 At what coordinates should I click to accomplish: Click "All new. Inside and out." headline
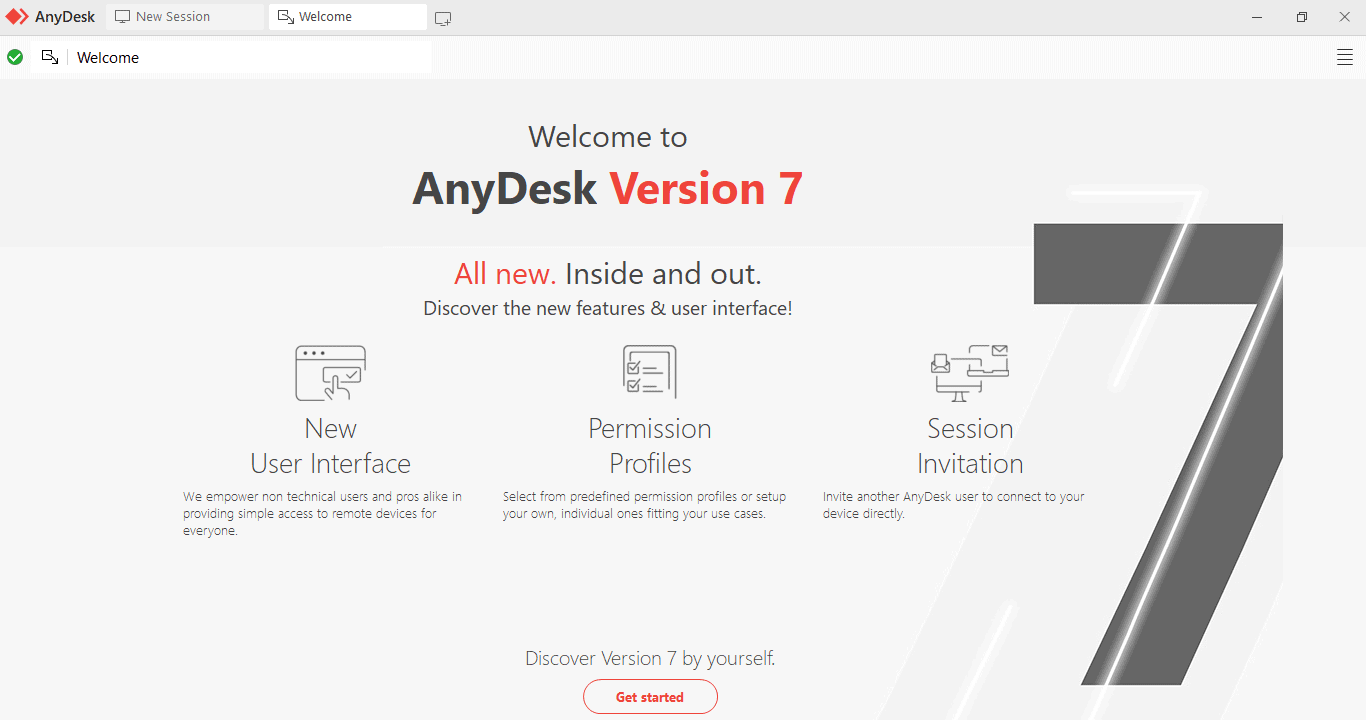[x=608, y=273]
